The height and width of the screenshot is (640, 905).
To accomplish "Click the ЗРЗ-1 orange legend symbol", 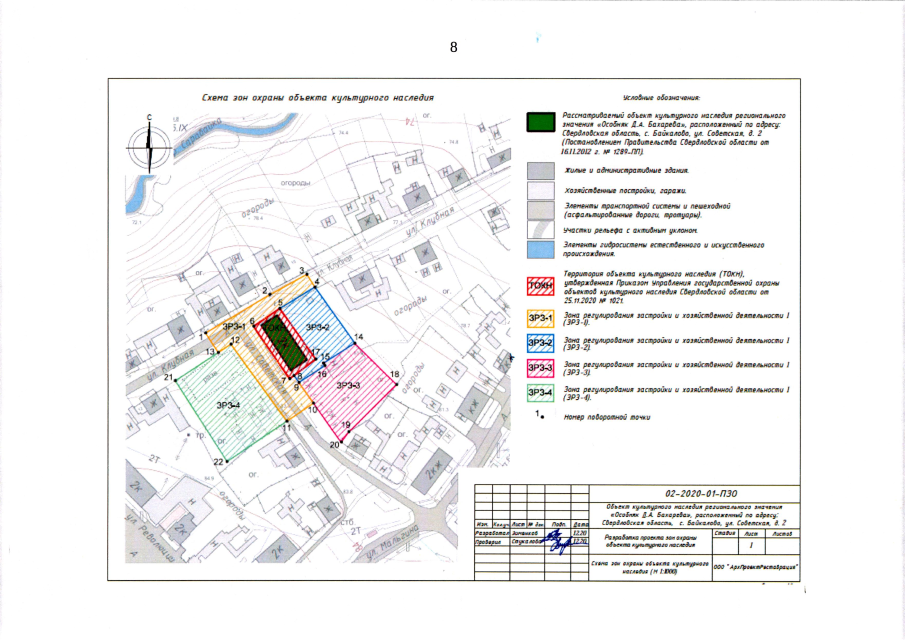I will pyautogui.click(x=540, y=319).
